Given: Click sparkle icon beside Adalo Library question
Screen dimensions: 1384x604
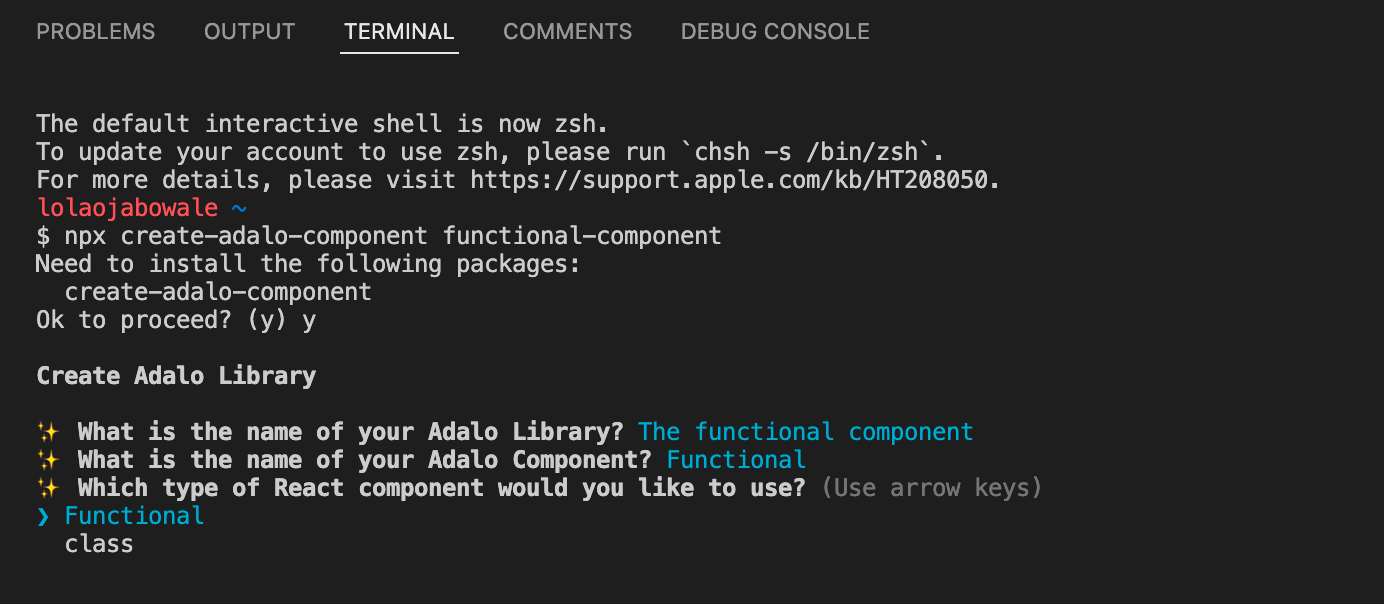Looking at the screenshot, I should click(x=47, y=432).
